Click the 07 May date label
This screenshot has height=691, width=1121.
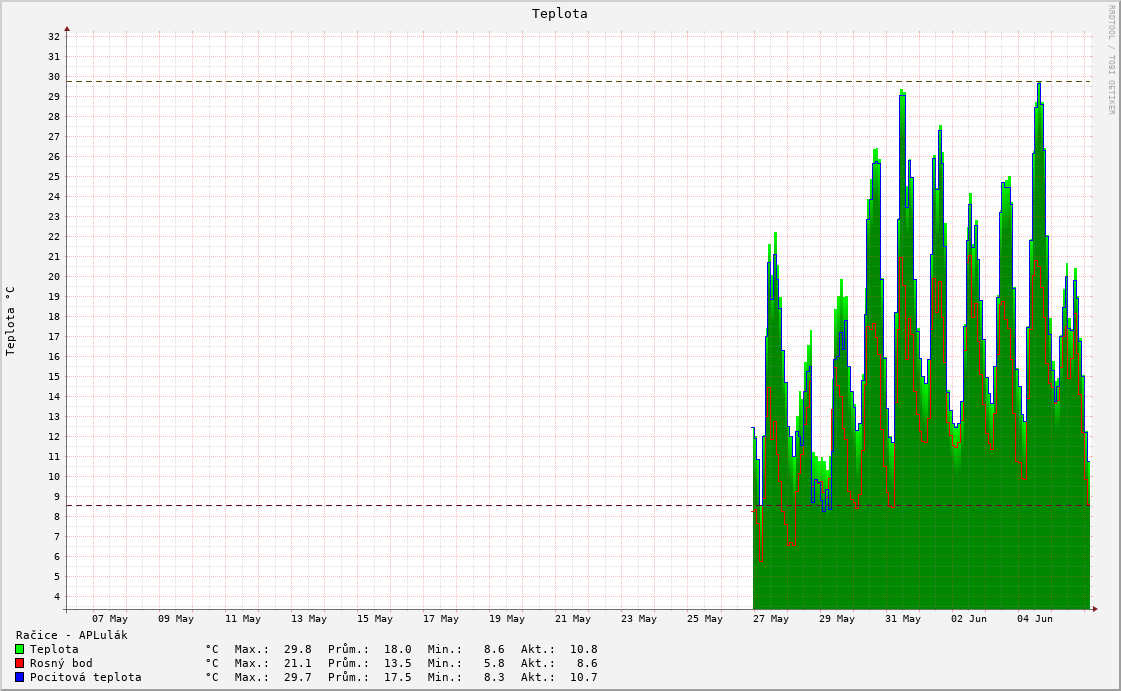tap(110, 619)
